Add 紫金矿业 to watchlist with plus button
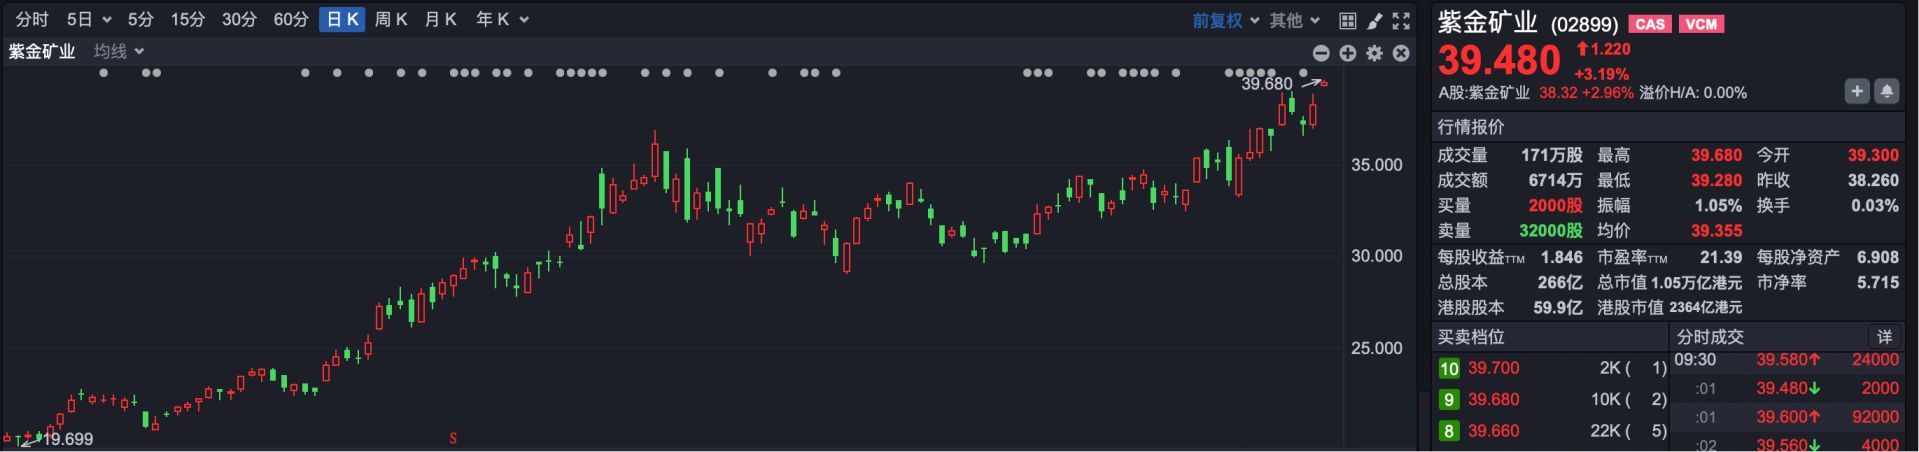The image size is (1919, 452). pos(1857,91)
